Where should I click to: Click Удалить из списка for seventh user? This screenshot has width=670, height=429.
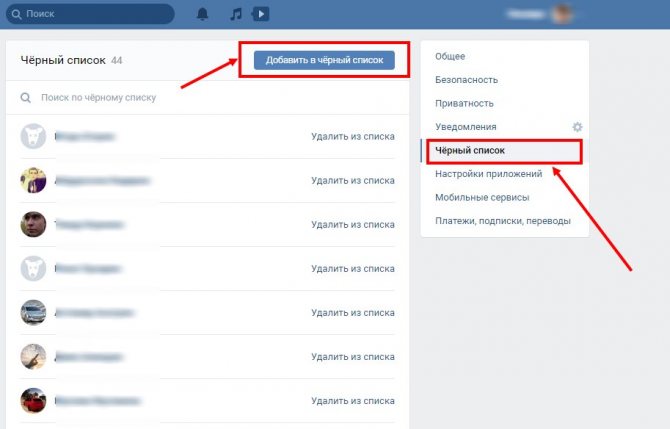tap(353, 401)
